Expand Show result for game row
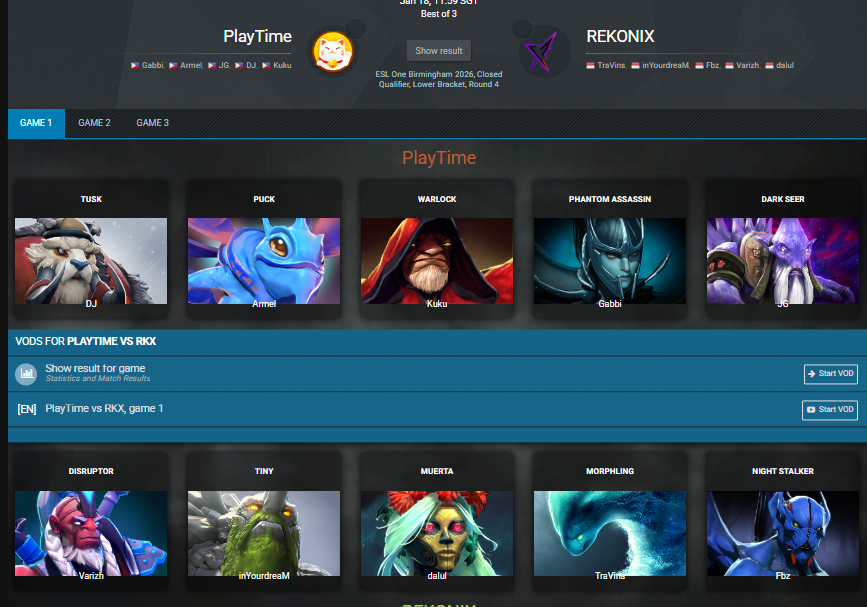Viewport: 867px width, 607px height. pyautogui.click(x=95, y=369)
